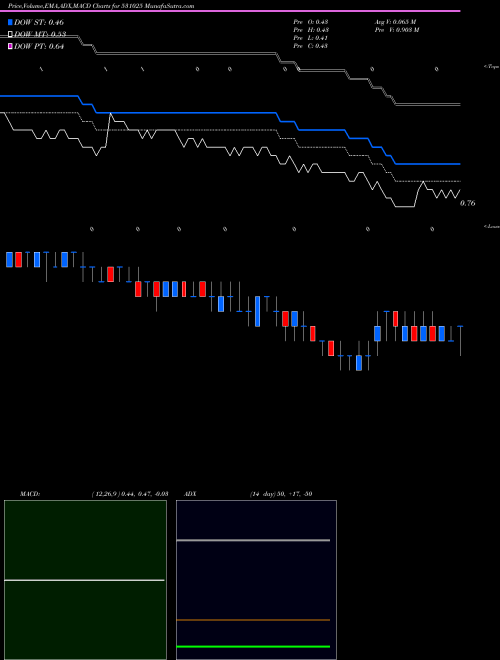The height and width of the screenshot is (660, 500).
Task: Click the blue DOW ST legend square
Action: [10, 22]
